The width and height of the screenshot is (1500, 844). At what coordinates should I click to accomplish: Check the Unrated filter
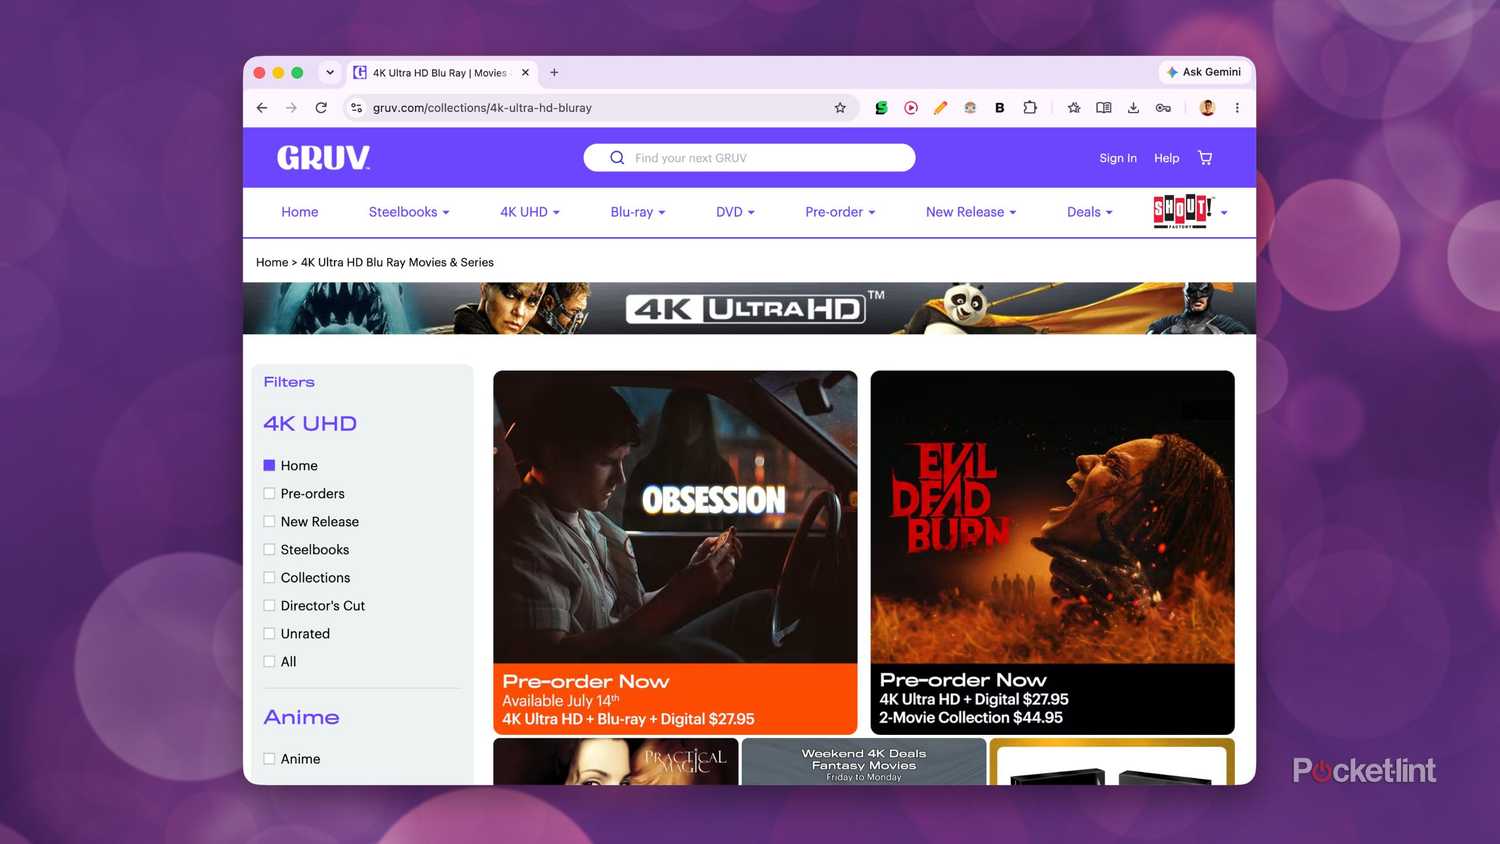click(269, 633)
